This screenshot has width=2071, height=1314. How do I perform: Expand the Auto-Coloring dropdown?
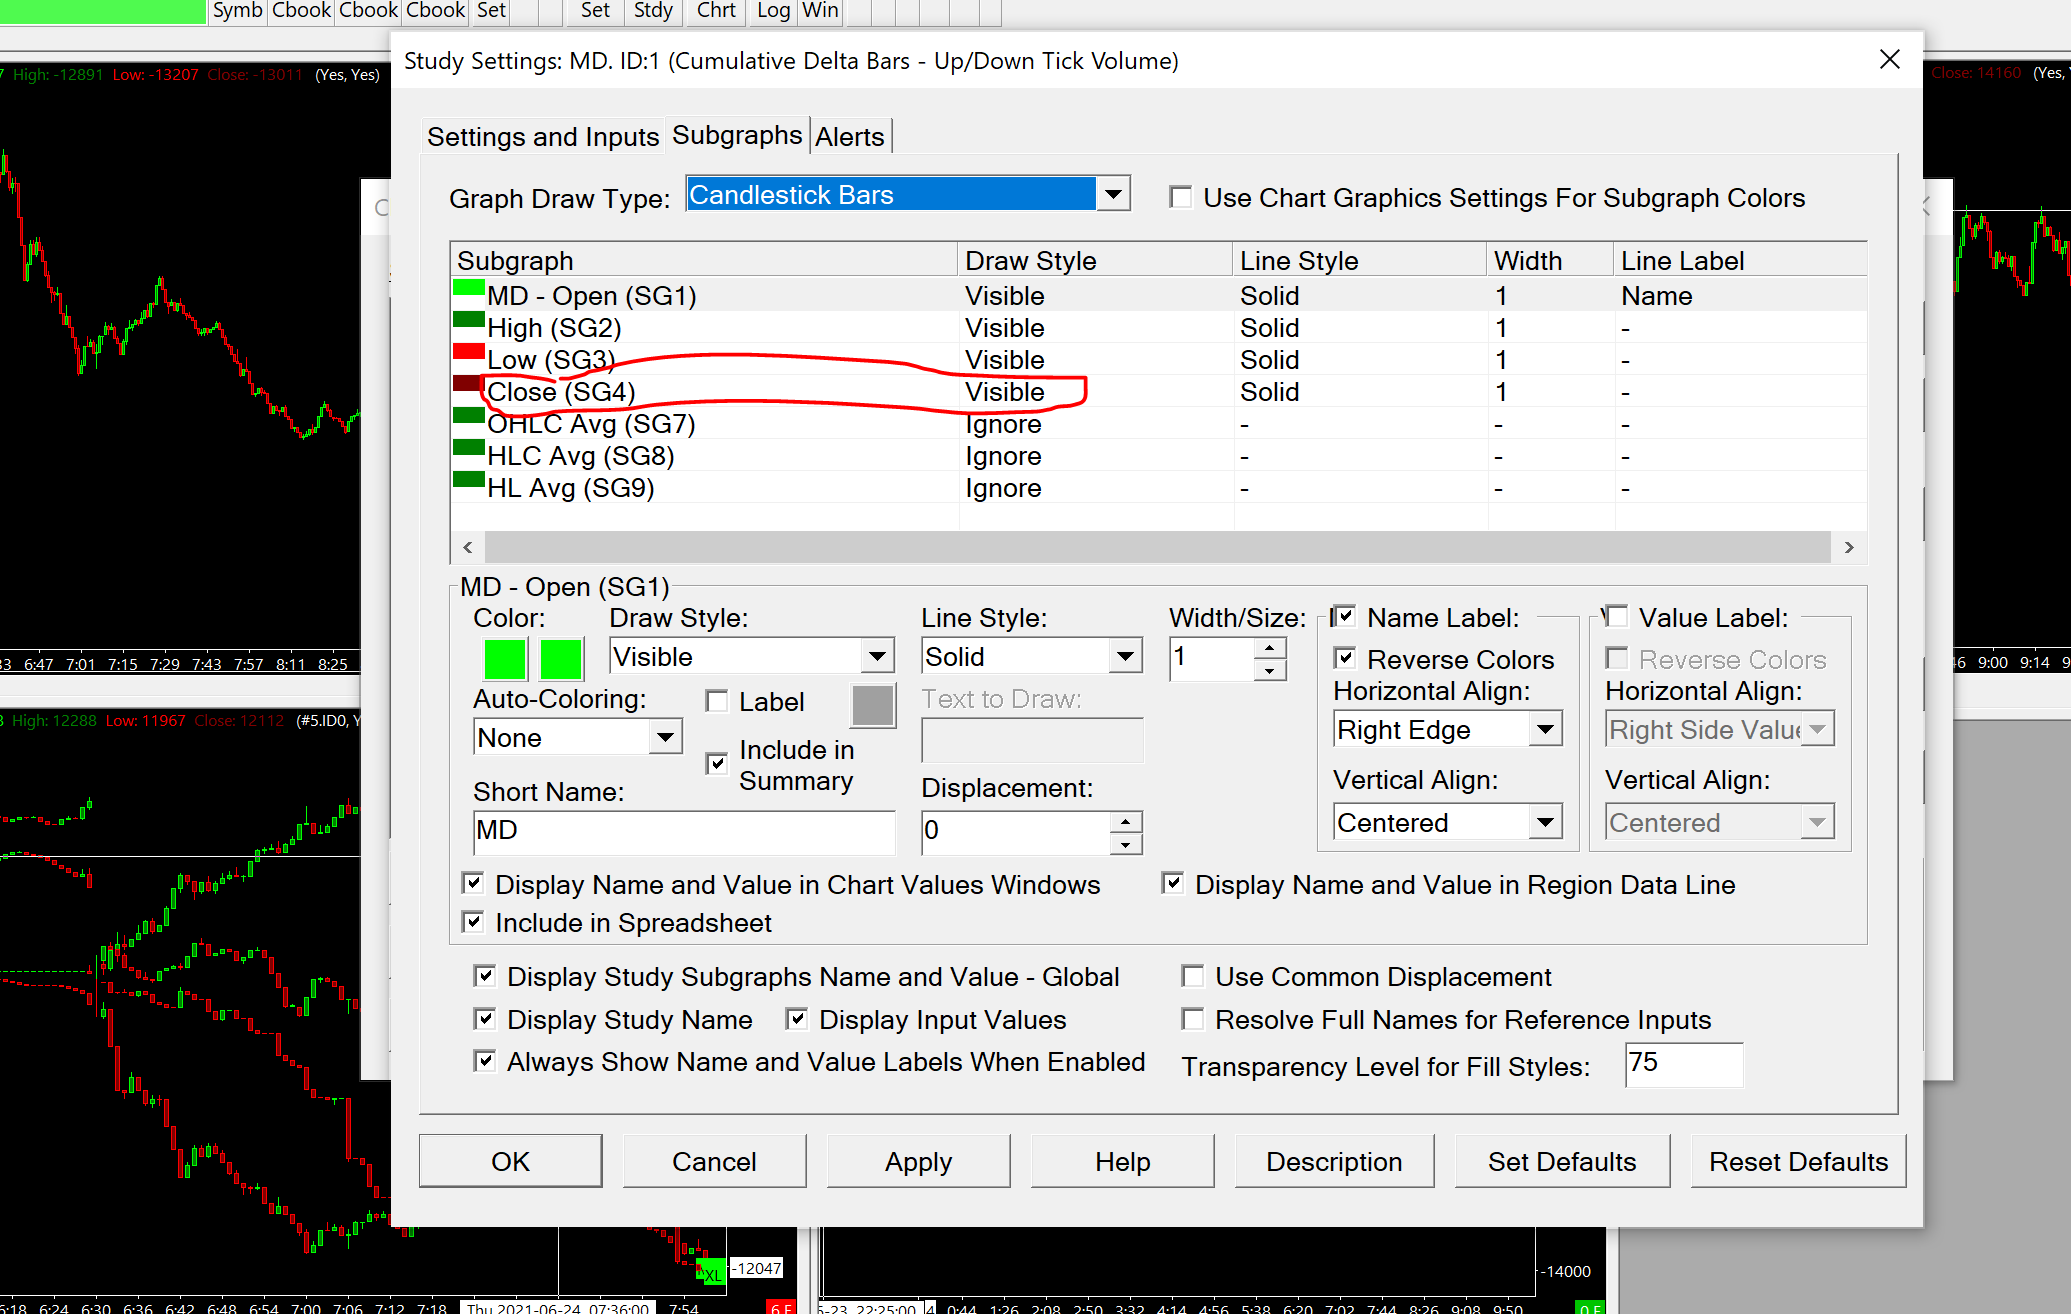coord(664,738)
